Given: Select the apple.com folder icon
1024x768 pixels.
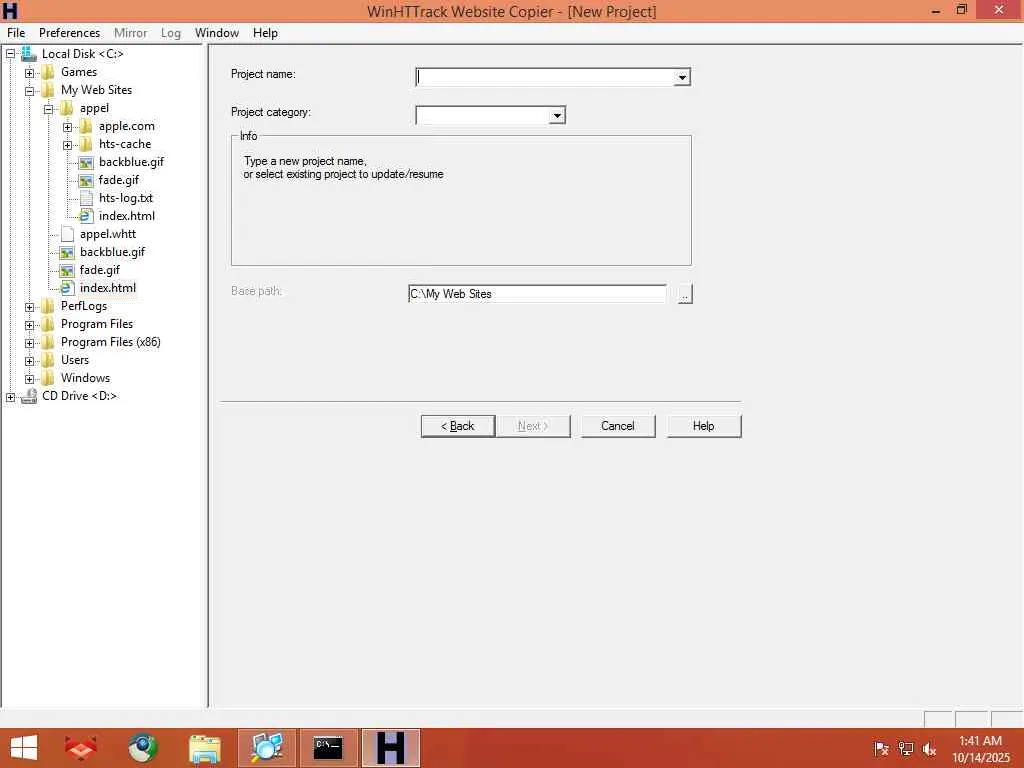Looking at the screenshot, I should pos(86,126).
